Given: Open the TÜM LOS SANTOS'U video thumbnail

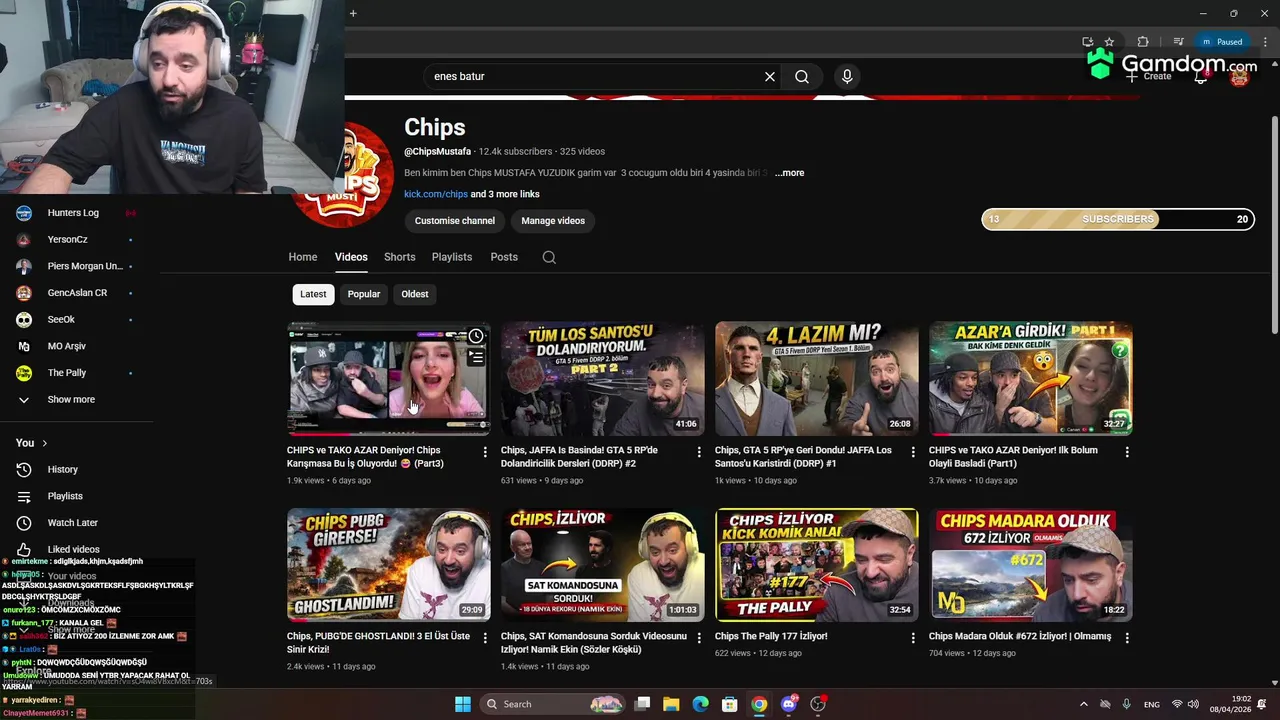Looking at the screenshot, I should [602, 379].
